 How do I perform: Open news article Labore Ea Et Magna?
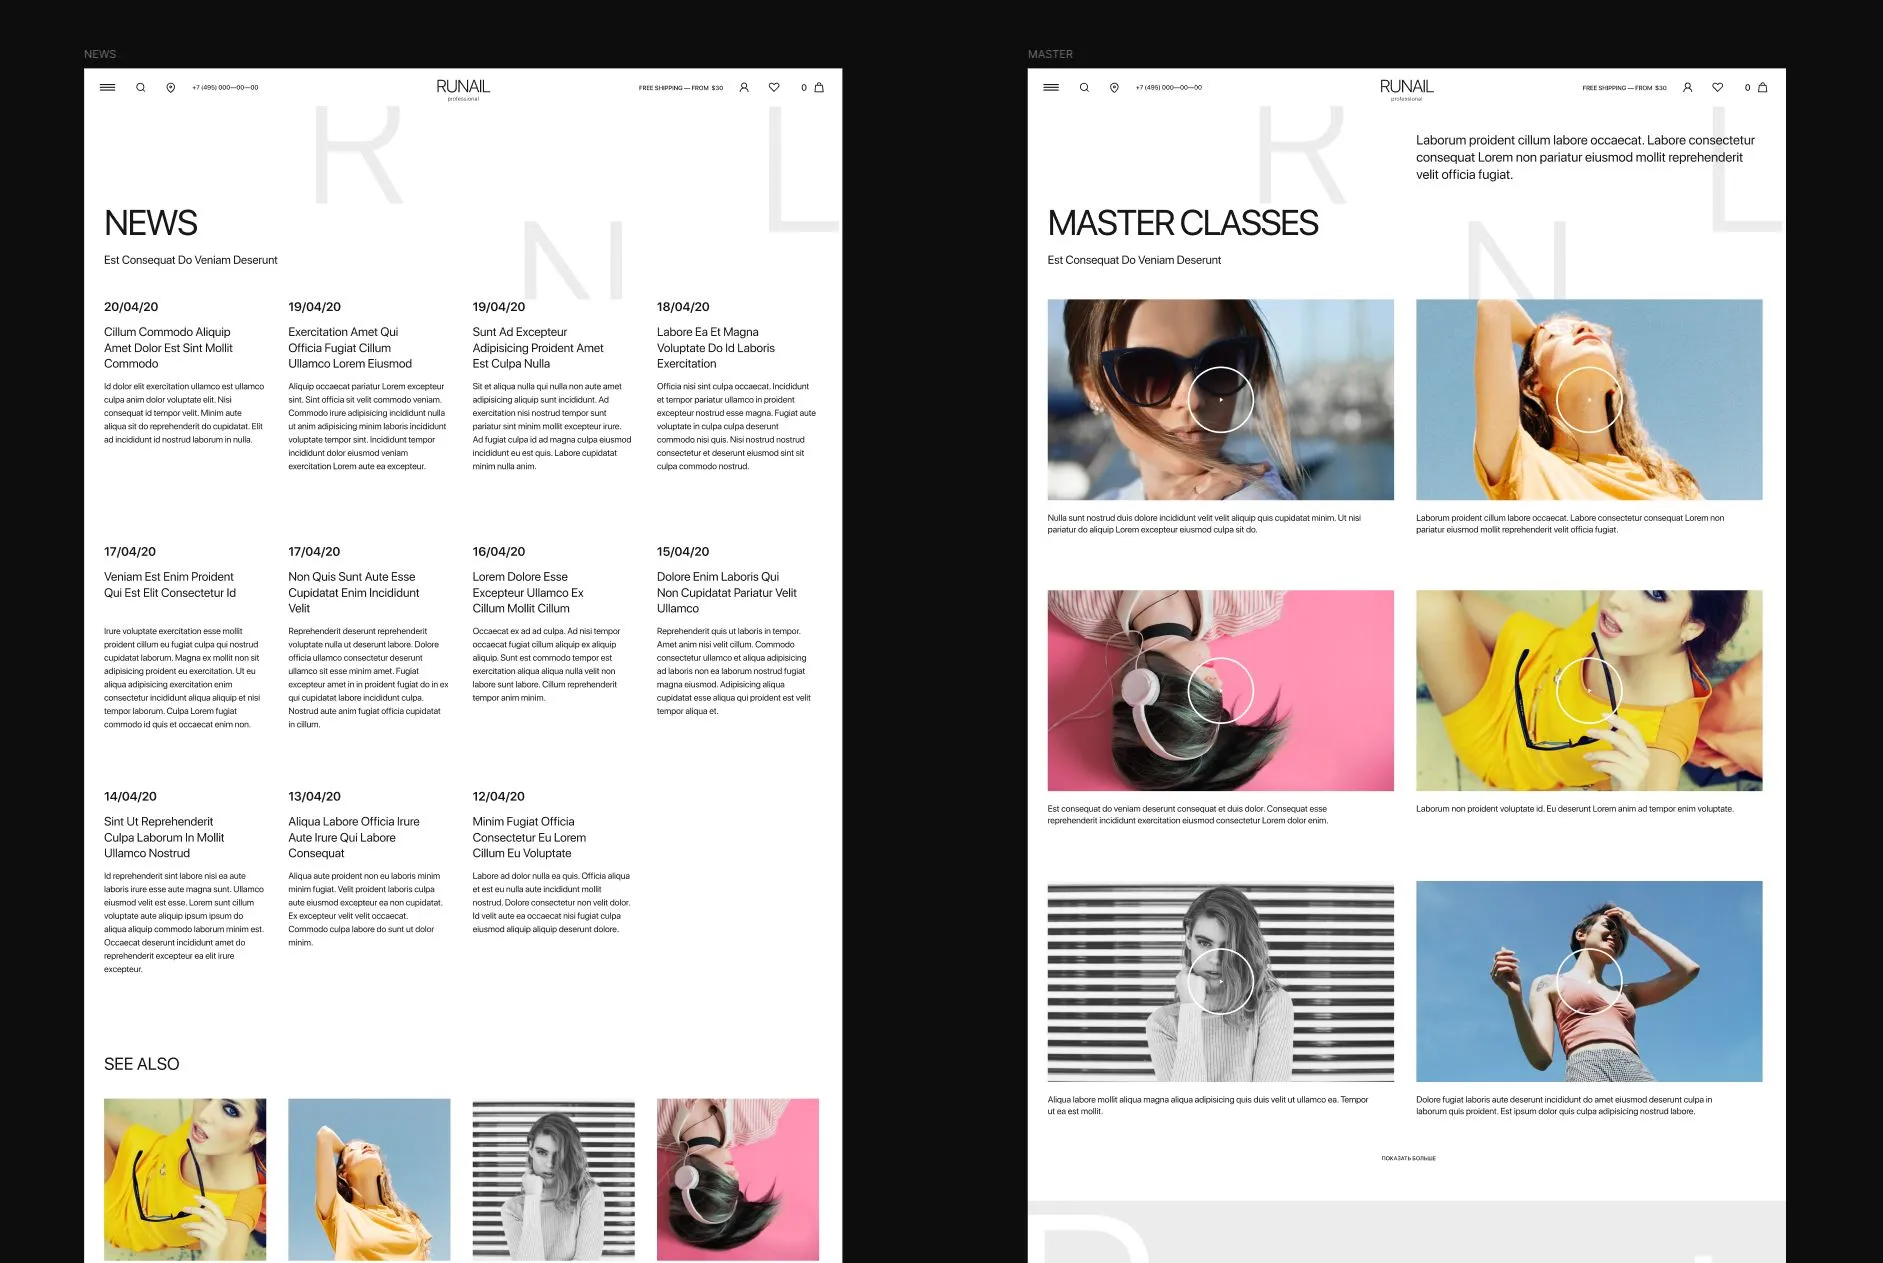point(716,348)
